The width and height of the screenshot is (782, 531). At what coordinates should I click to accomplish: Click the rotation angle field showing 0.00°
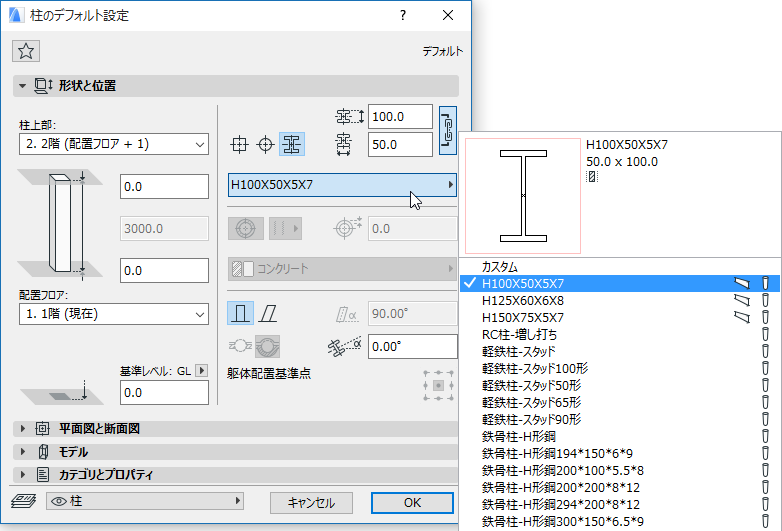coord(412,346)
